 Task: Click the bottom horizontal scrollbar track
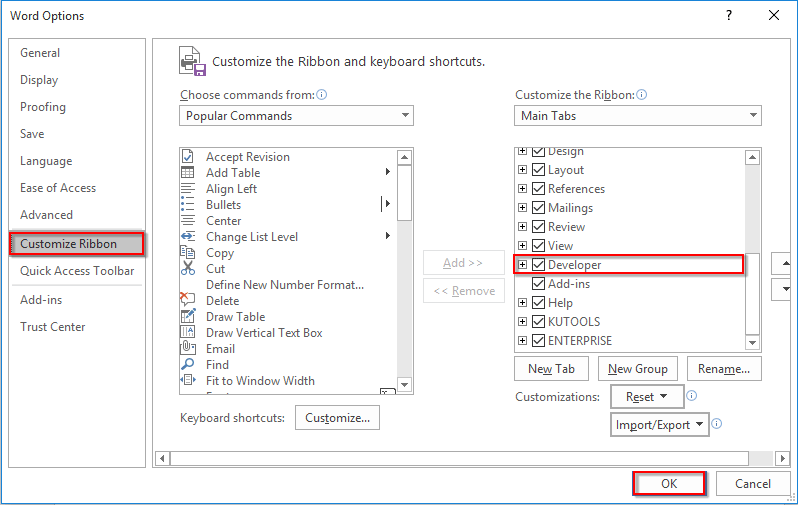[x=459, y=458]
